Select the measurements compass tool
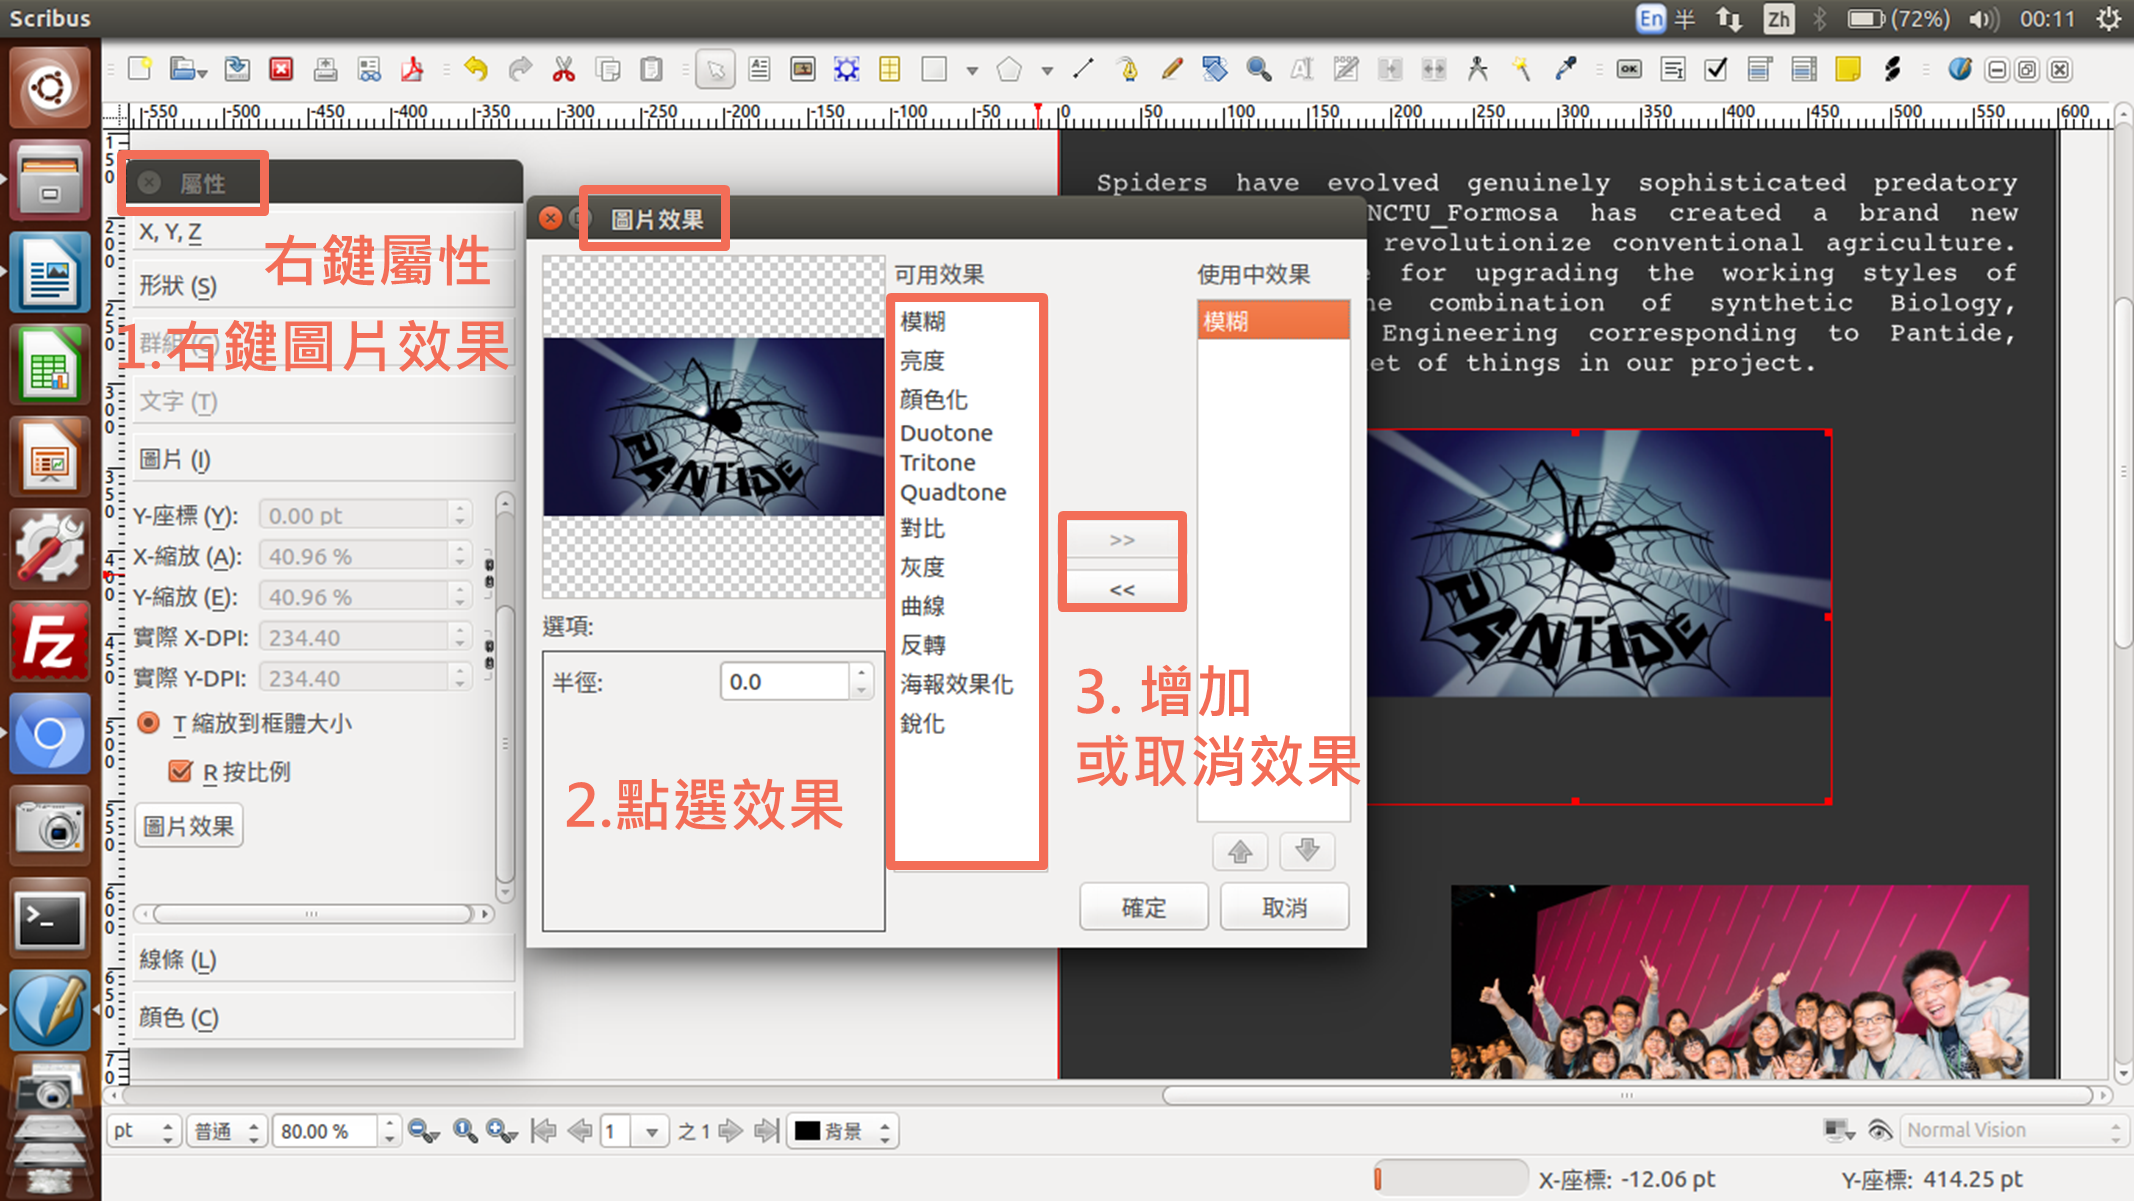The height and width of the screenshot is (1201, 2134). coord(1477,69)
